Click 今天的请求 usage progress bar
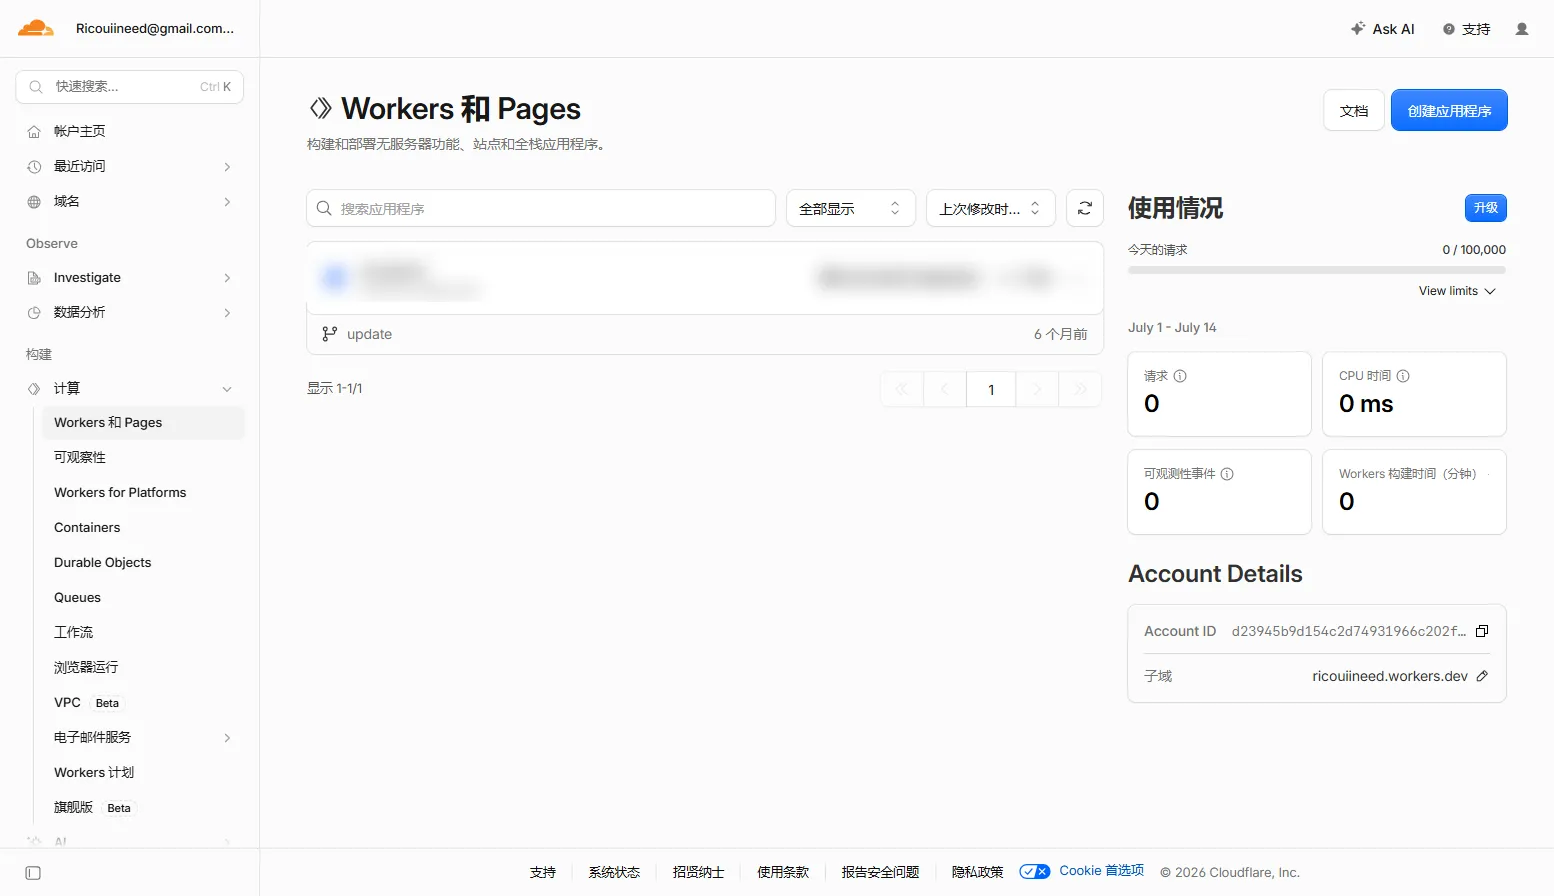The width and height of the screenshot is (1554, 896). click(x=1316, y=270)
